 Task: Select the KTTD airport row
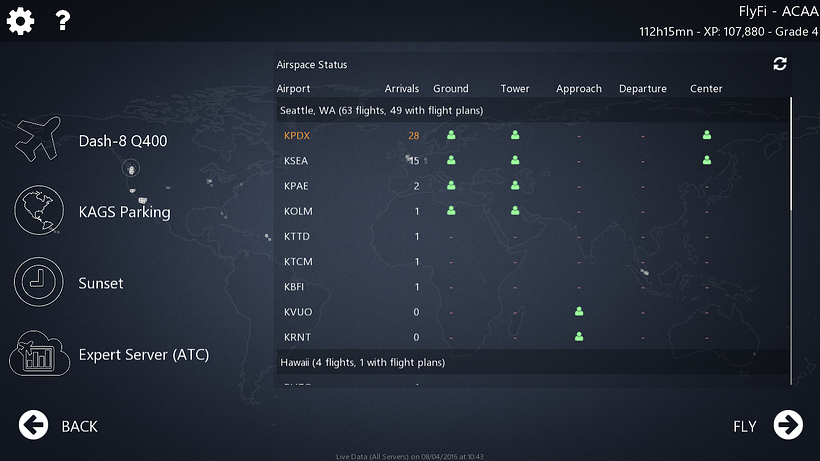tap(532, 236)
